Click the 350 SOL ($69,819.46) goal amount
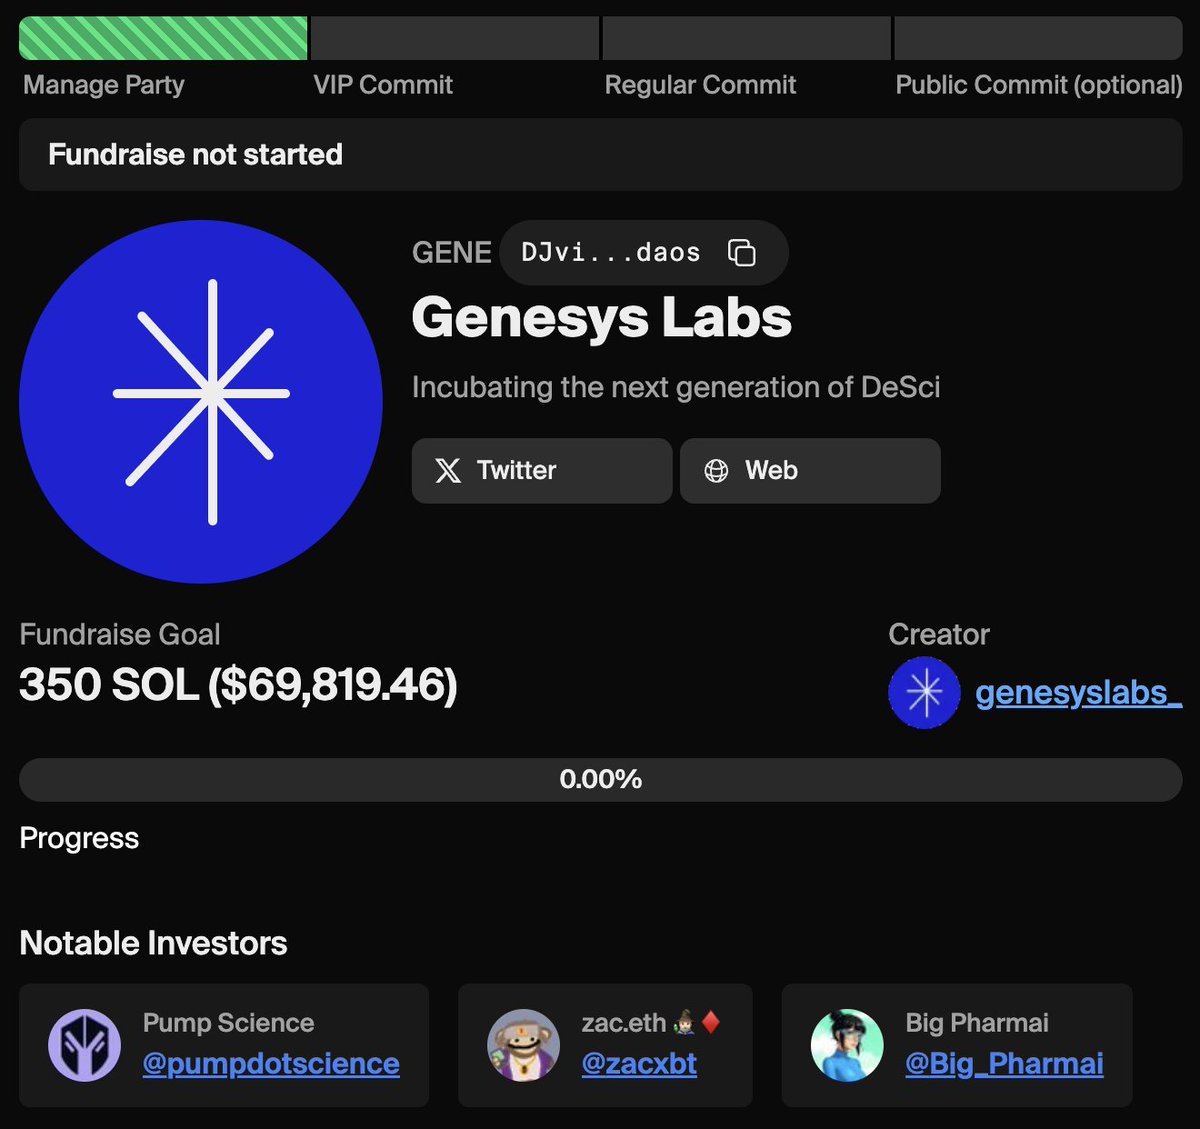 [238, 685]
